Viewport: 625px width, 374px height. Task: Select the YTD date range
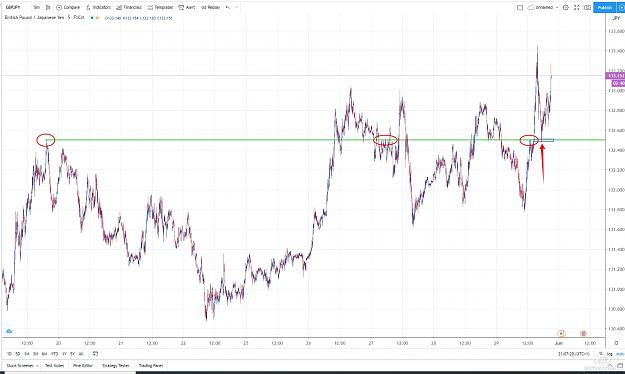click(x=54, y=354)
